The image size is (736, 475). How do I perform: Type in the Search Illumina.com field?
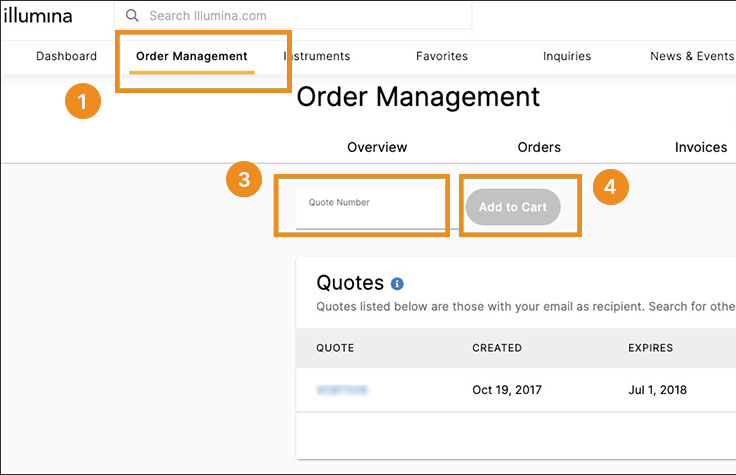tap(300, 16)
